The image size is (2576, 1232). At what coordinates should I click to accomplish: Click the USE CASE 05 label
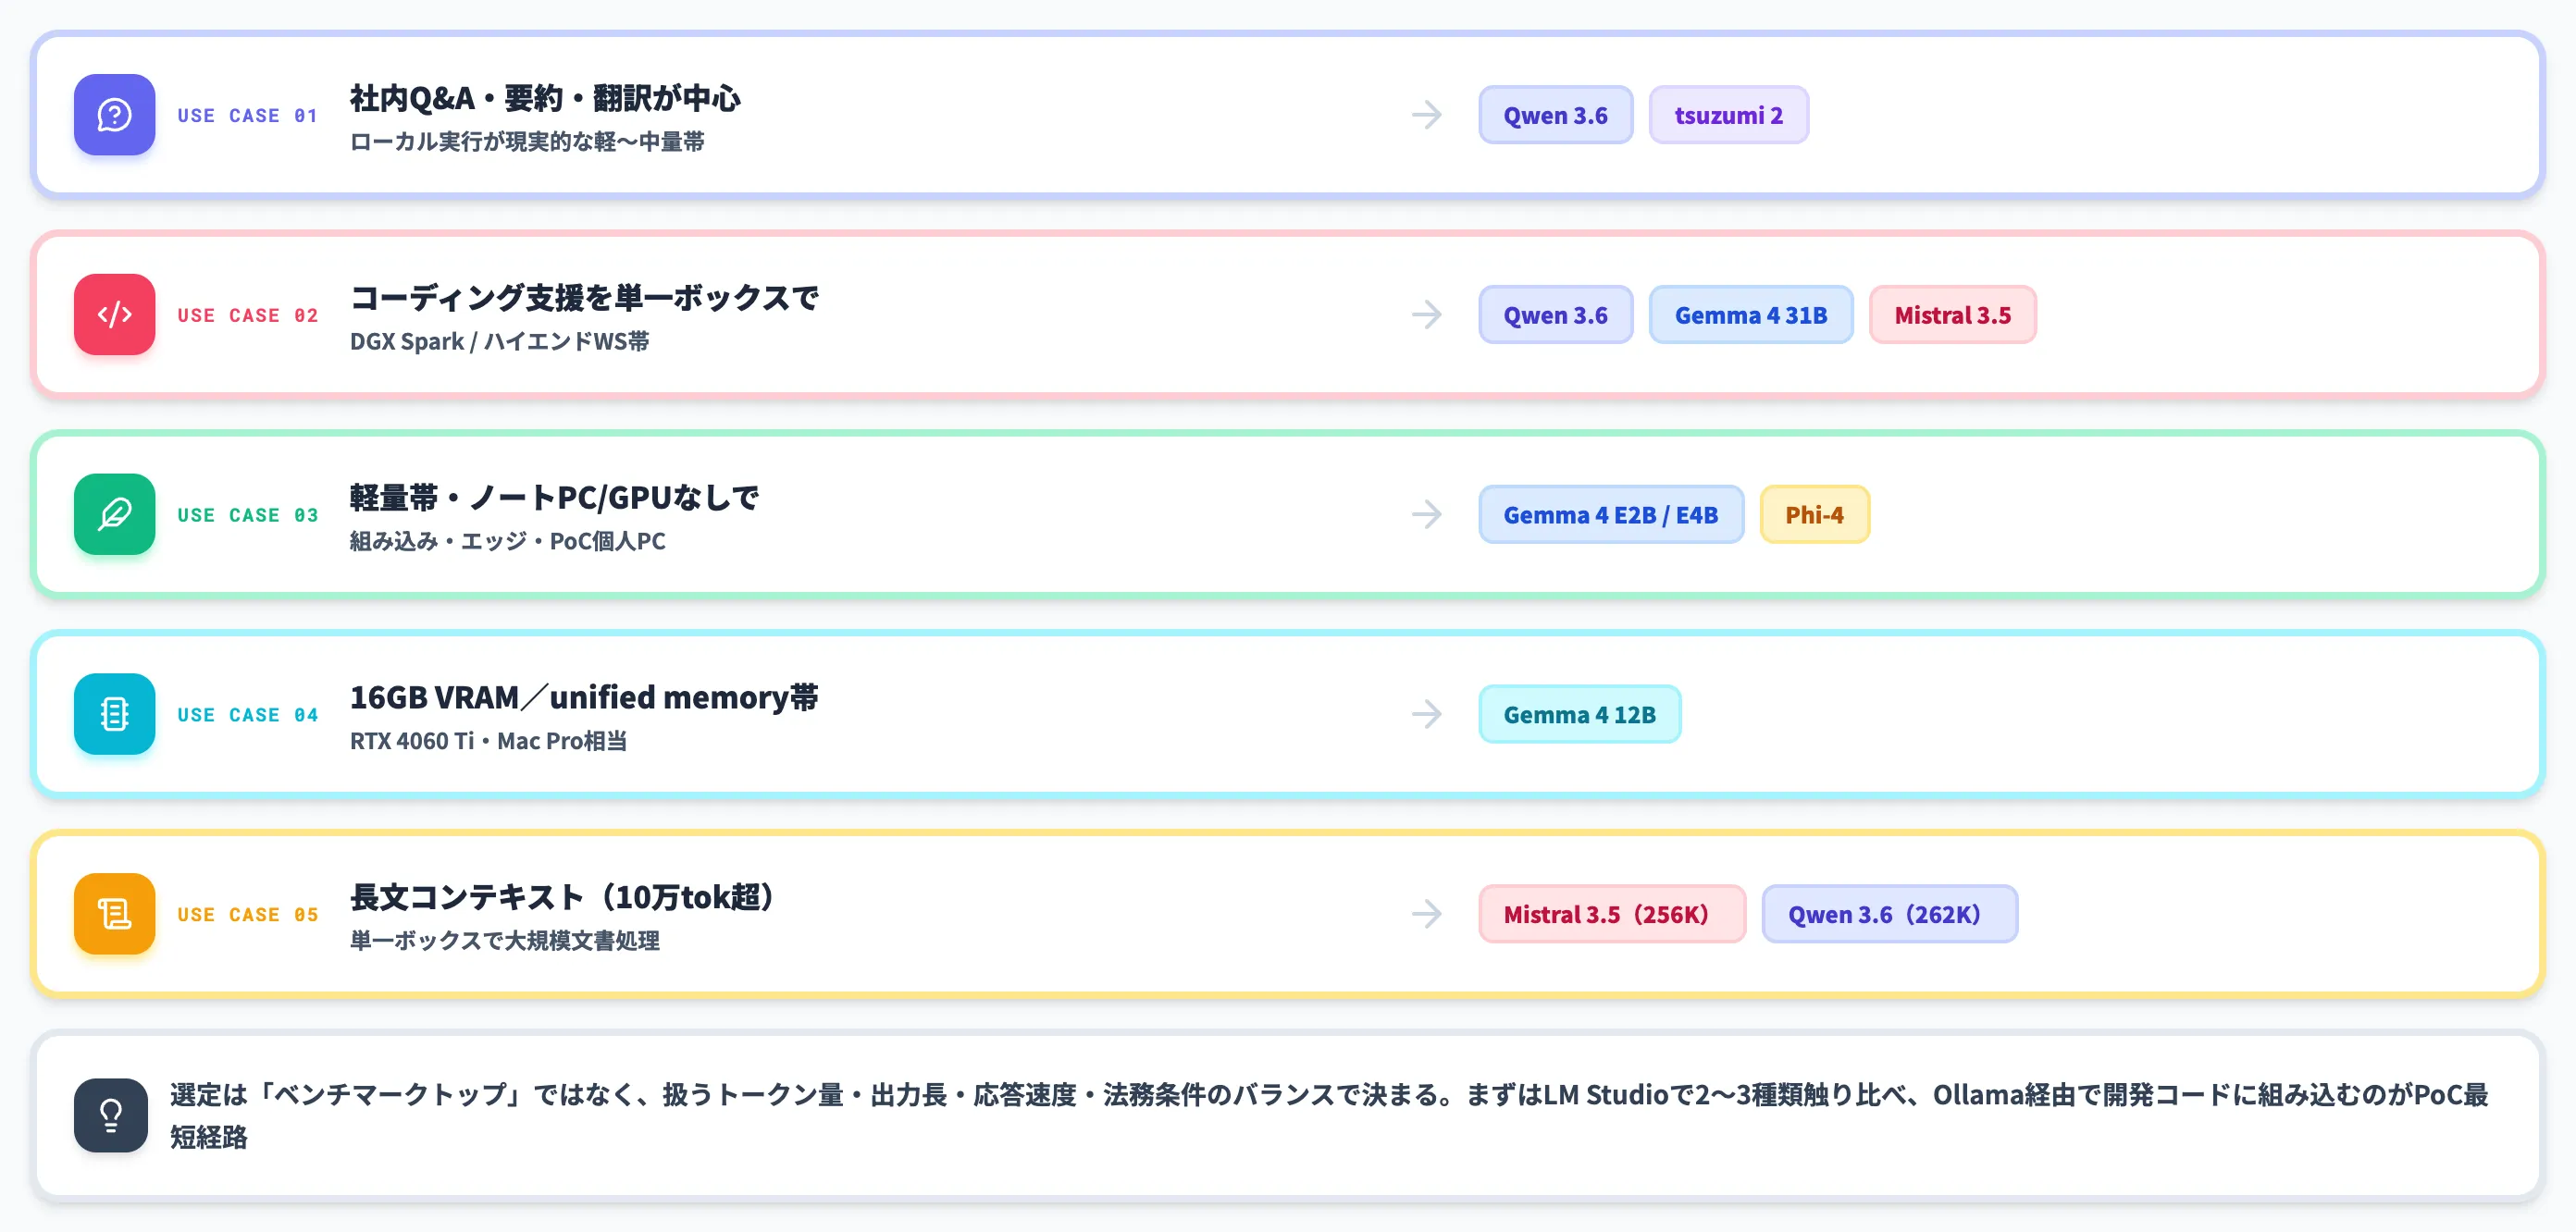coord(248,915)
